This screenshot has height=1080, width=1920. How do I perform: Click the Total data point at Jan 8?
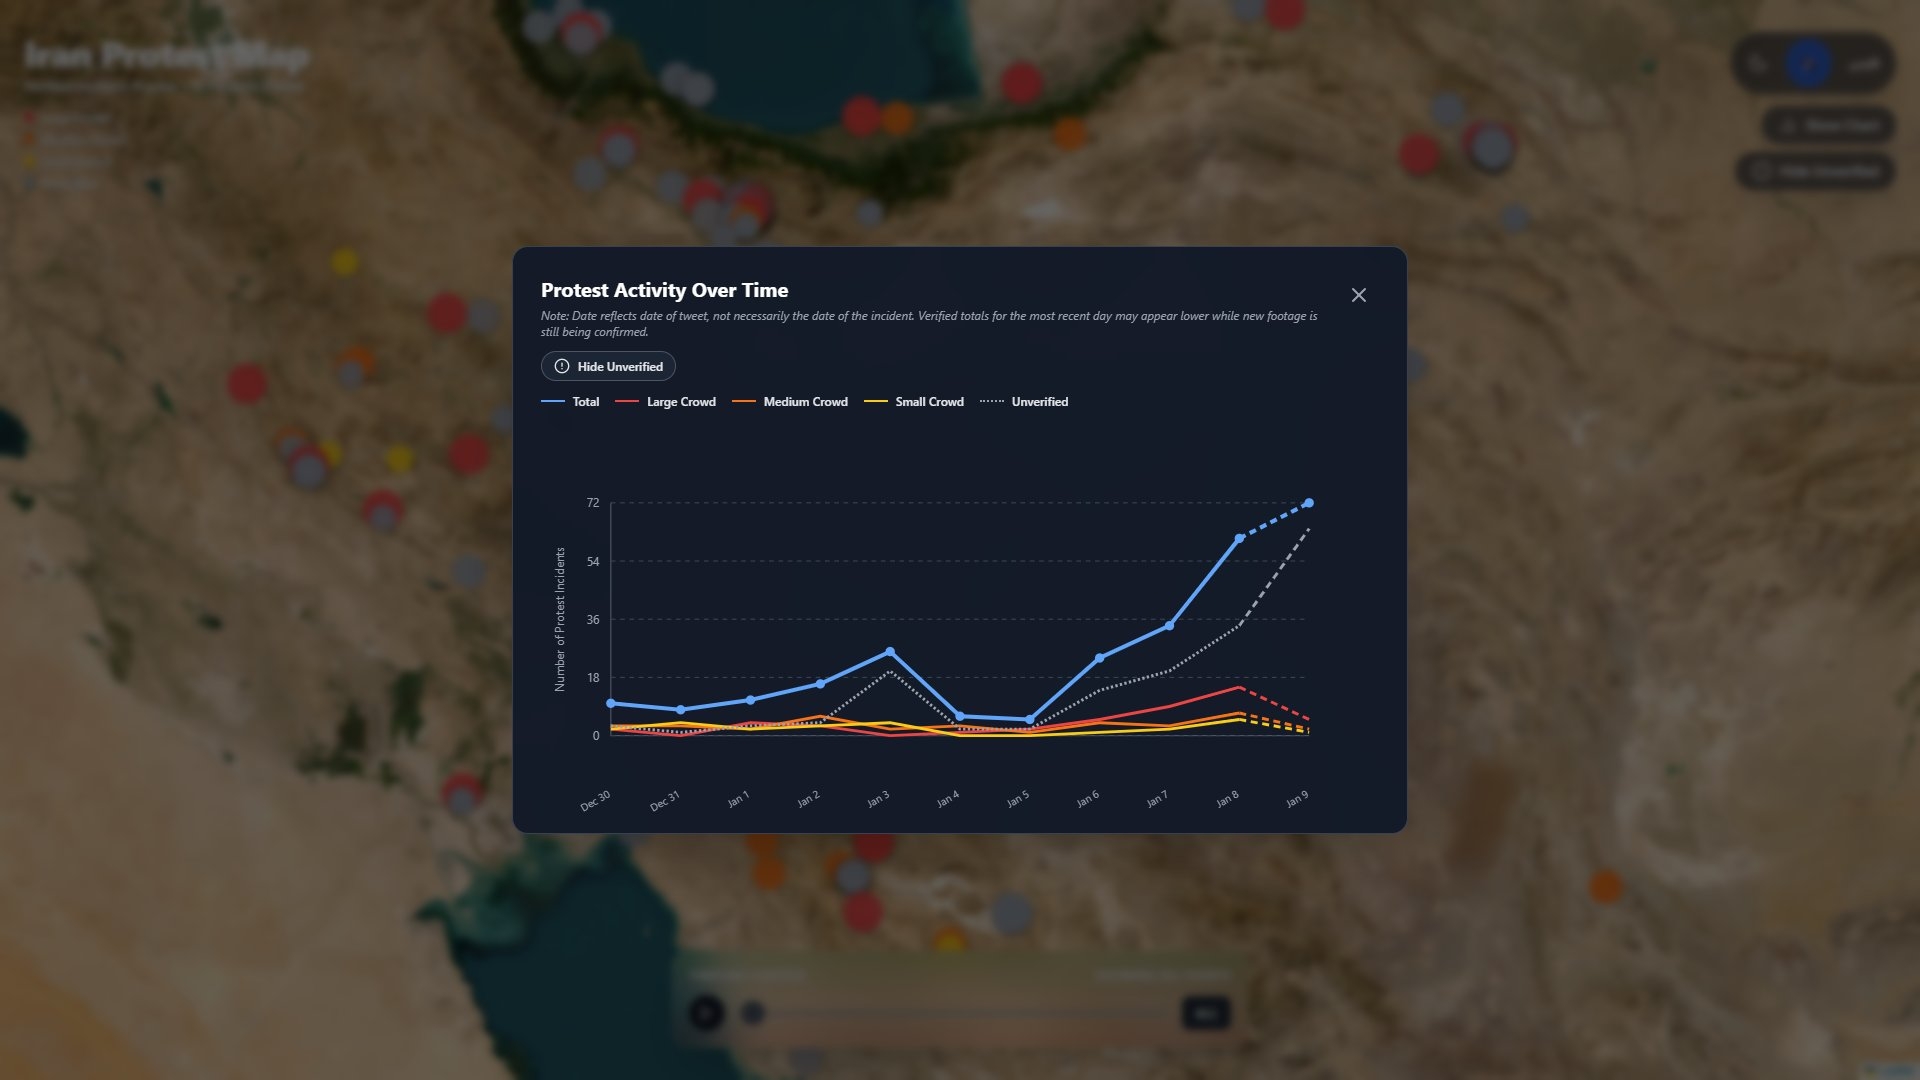pos(1239,538)
